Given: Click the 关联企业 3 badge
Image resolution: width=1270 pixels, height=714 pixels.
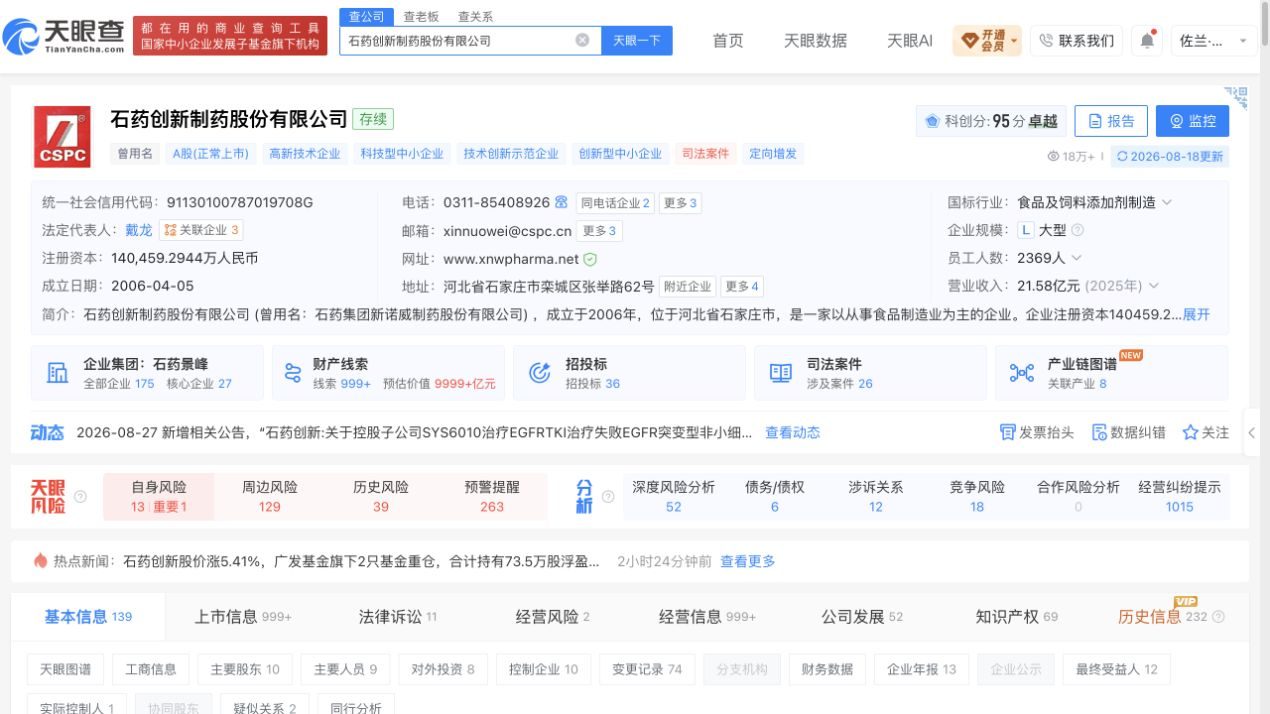Looking at the screenshot, I should 201,230.
